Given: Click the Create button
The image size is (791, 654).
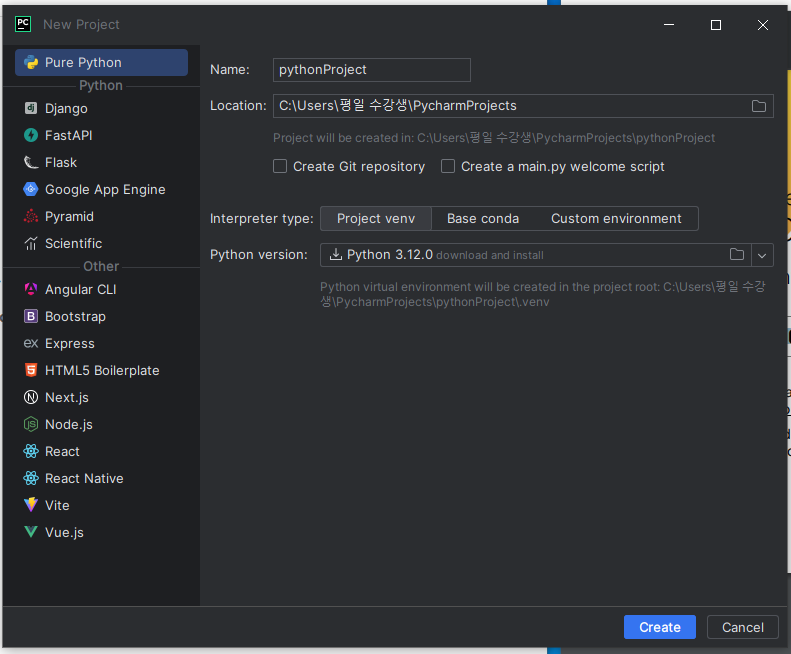Looking at the screenshot, I should pyautogui.click(x=660, y=627).
